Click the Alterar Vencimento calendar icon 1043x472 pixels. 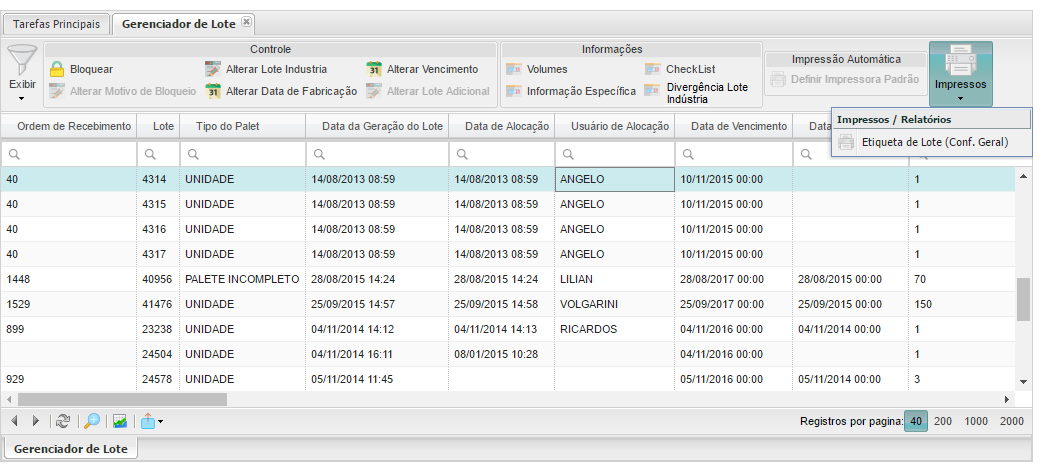(374, 69)
